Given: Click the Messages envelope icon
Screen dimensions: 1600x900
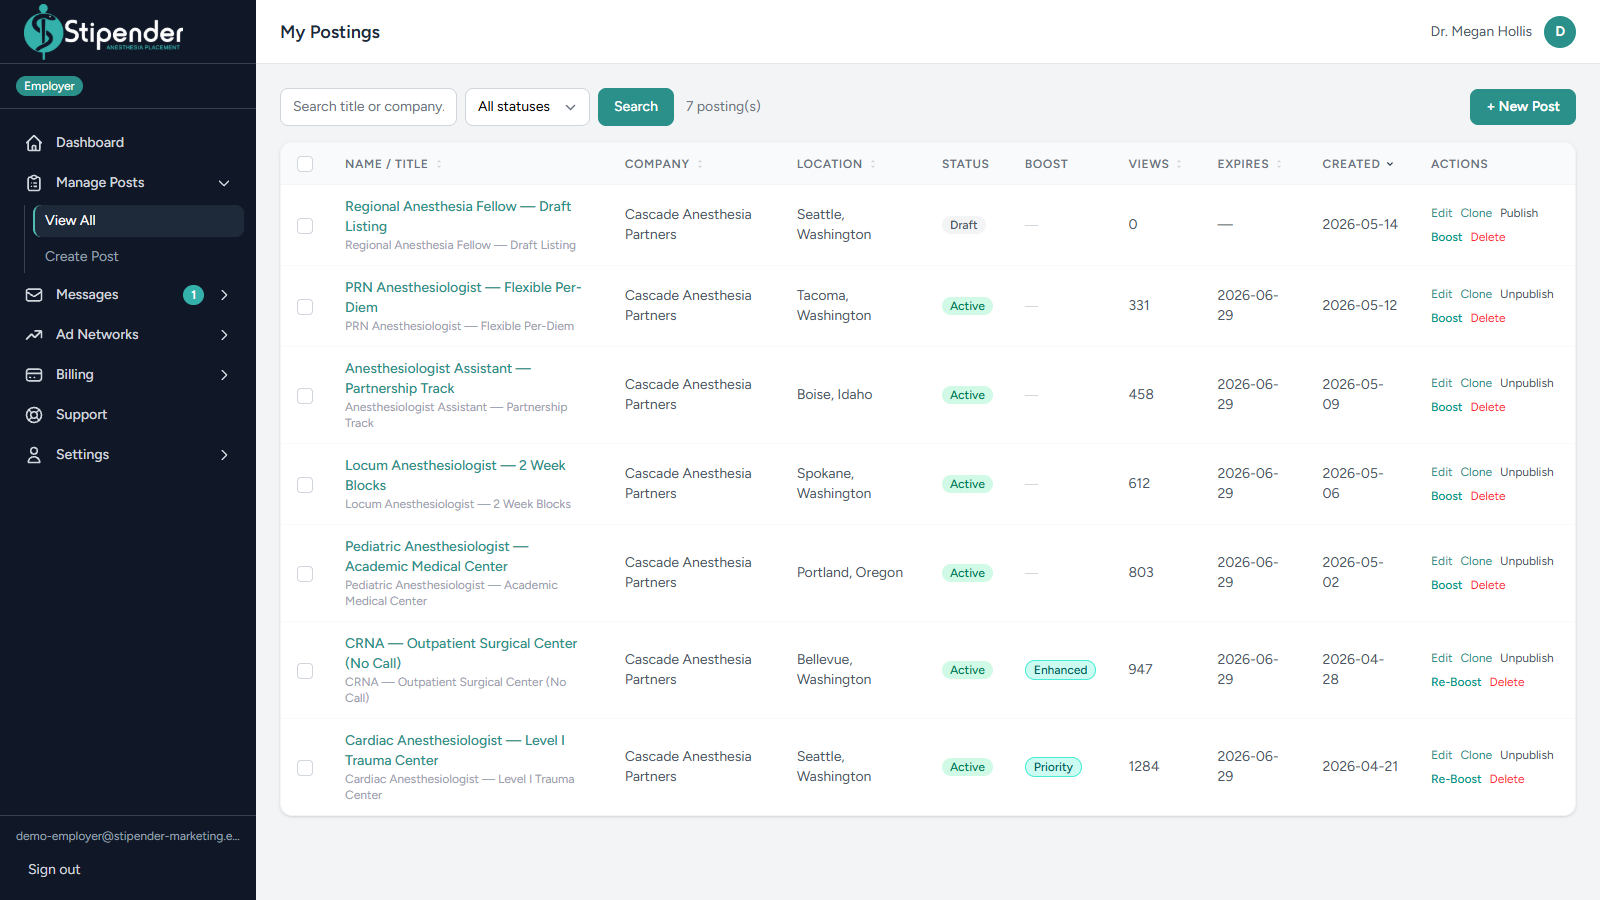Looking at the screenshot, I should coord(34,295).
